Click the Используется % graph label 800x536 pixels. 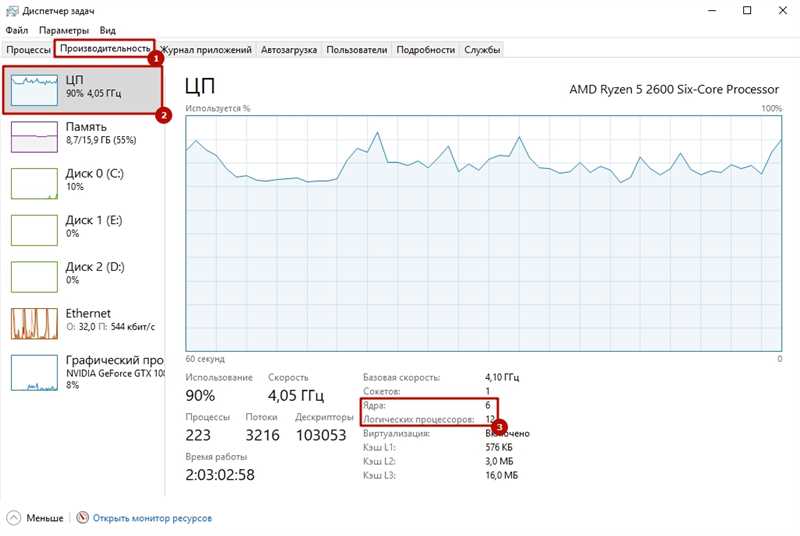[218, 108]
